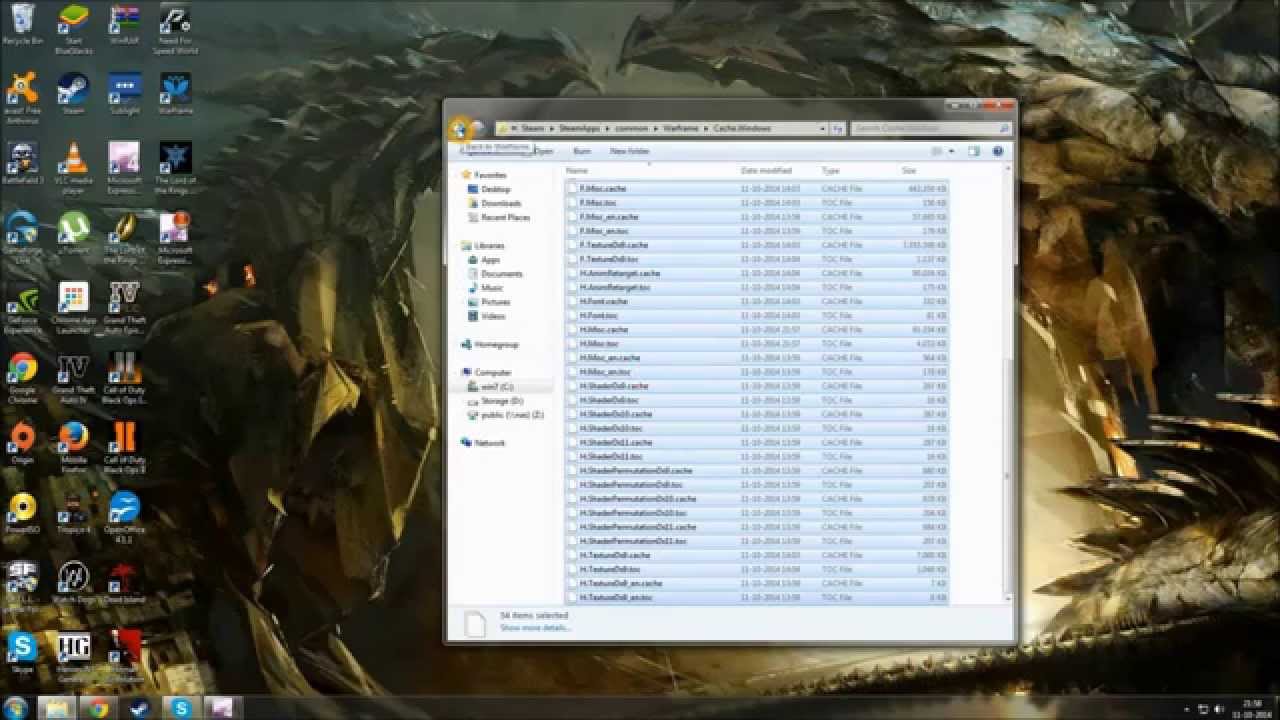1280x720 pixels.
Task: Launch Mozilla Firefox from the desktop
Action: 73,447
